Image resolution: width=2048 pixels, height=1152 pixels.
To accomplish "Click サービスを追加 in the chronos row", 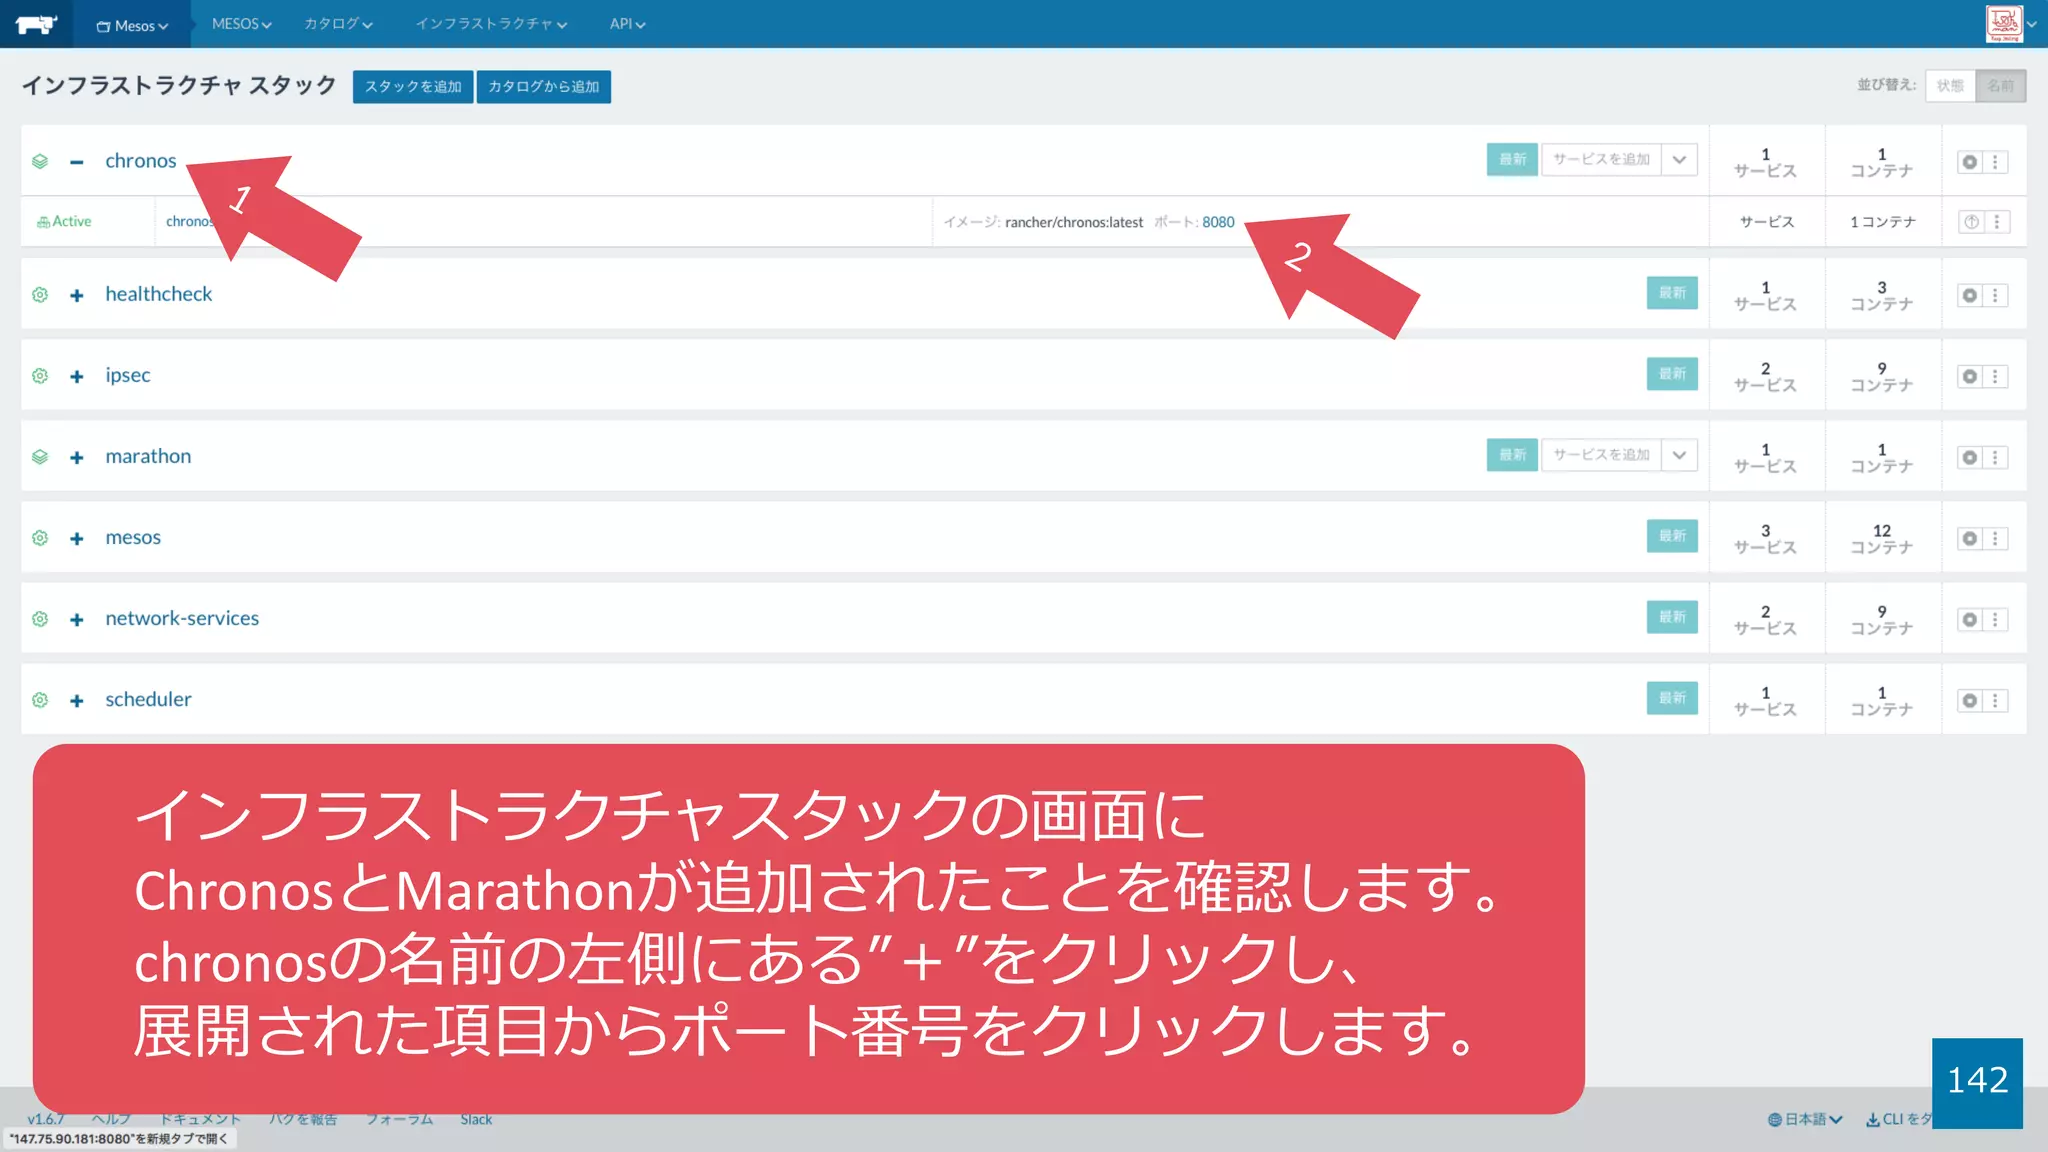I will coord(1601,160).
